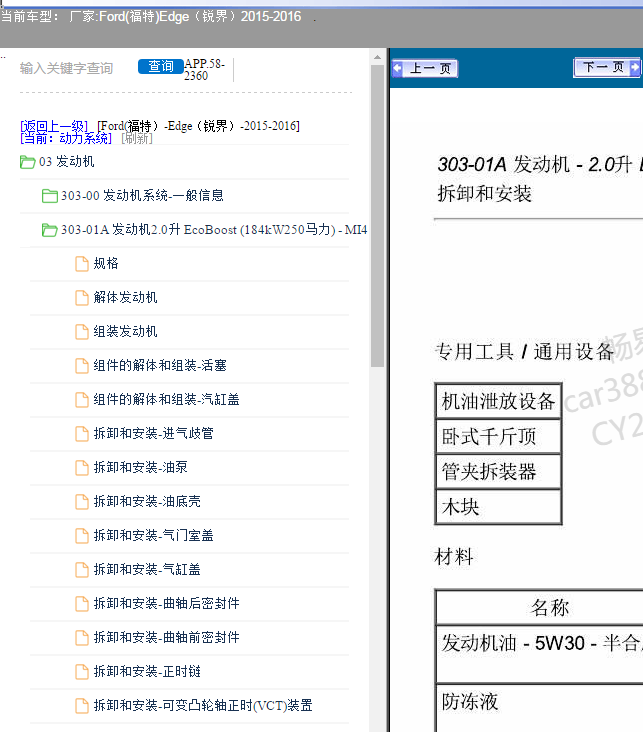Click document icon for 拆卸和安装-油泵

click(82, 468)
